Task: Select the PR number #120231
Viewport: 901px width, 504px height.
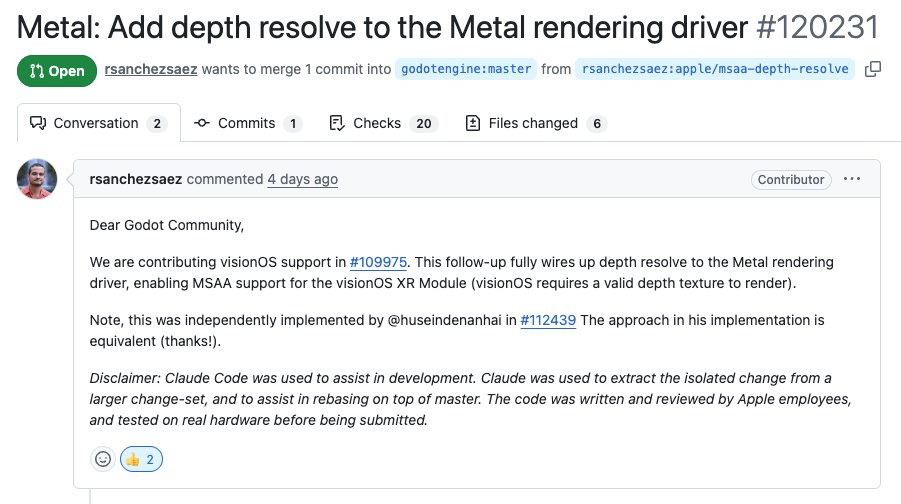Action: [x=818, y=28]
